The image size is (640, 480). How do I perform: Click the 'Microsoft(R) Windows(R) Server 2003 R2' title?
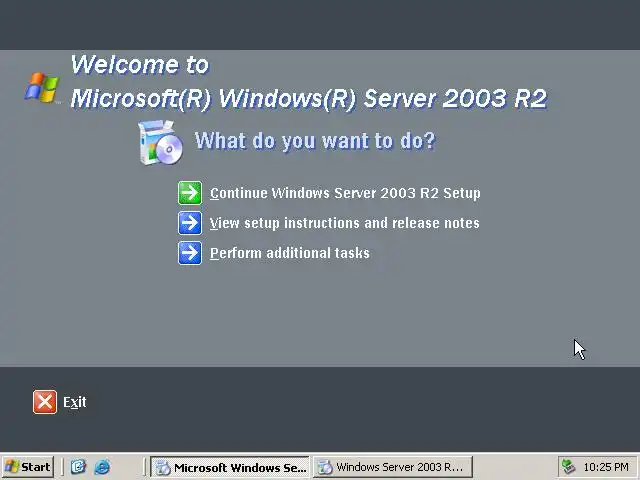[x=309, y=98]
